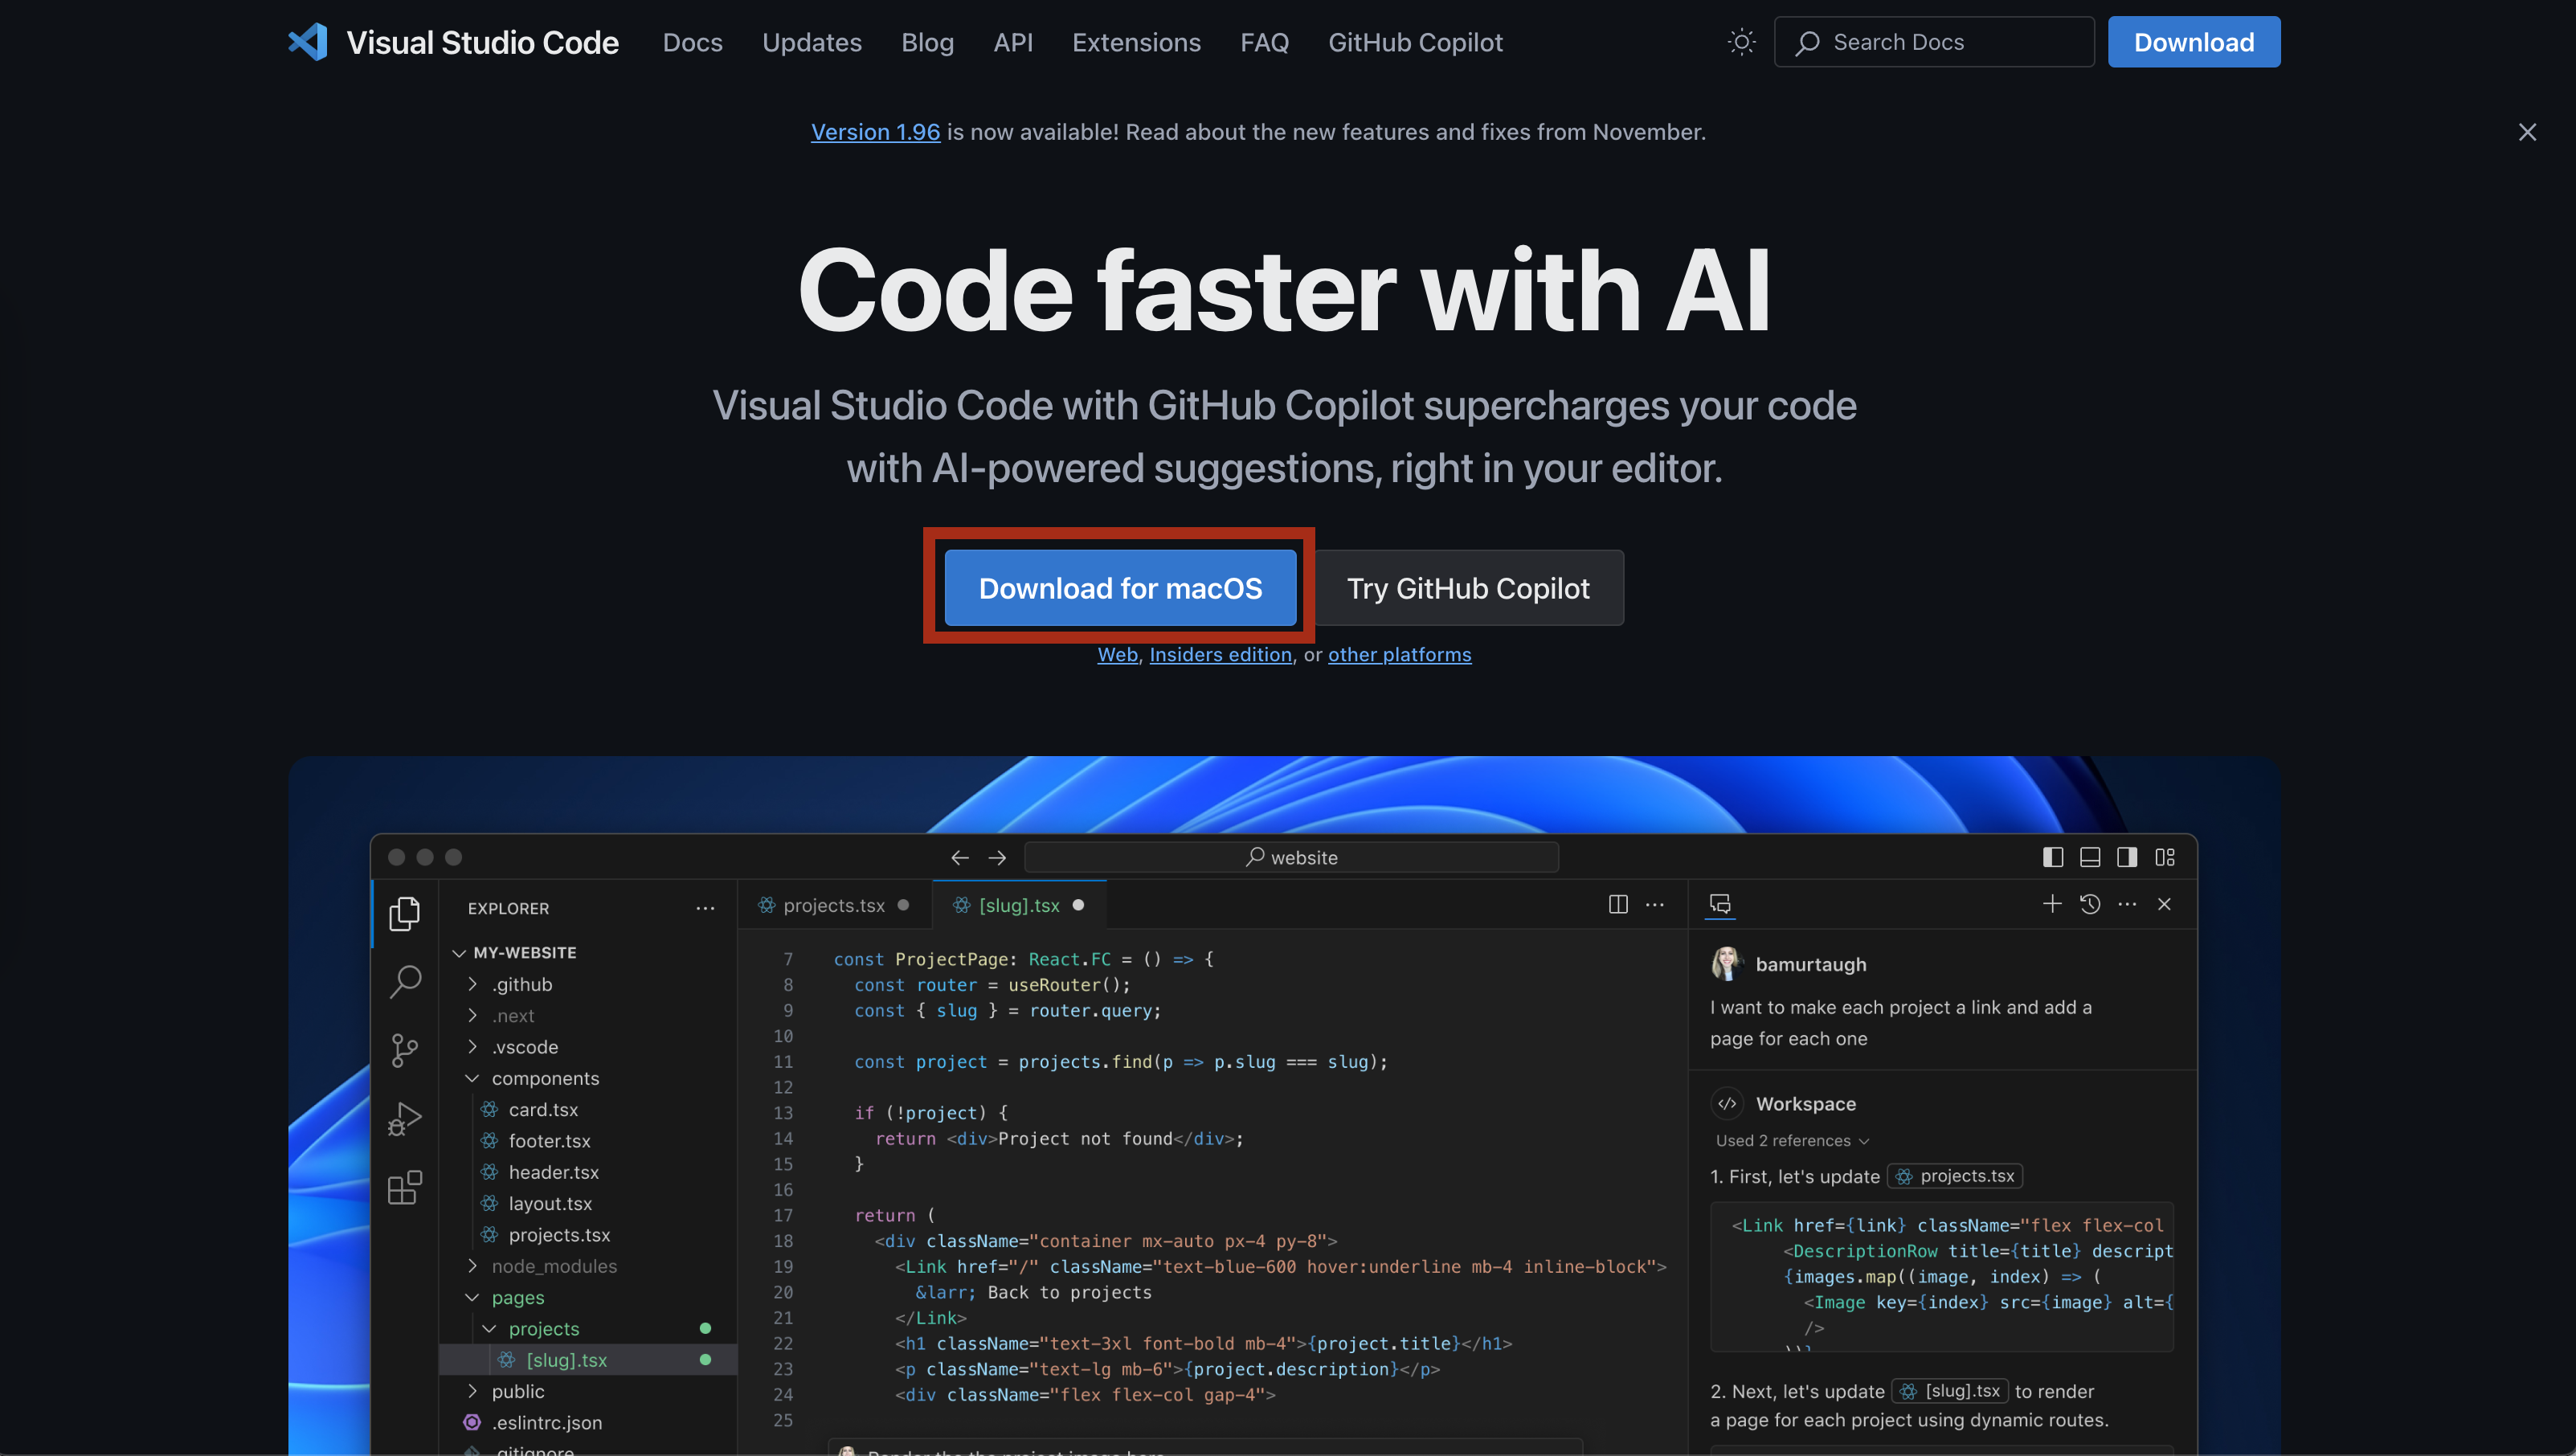This screenshot has width=2576, height=1456.
Task: Click the split editor icon
Action: (x=1618, y=904)
